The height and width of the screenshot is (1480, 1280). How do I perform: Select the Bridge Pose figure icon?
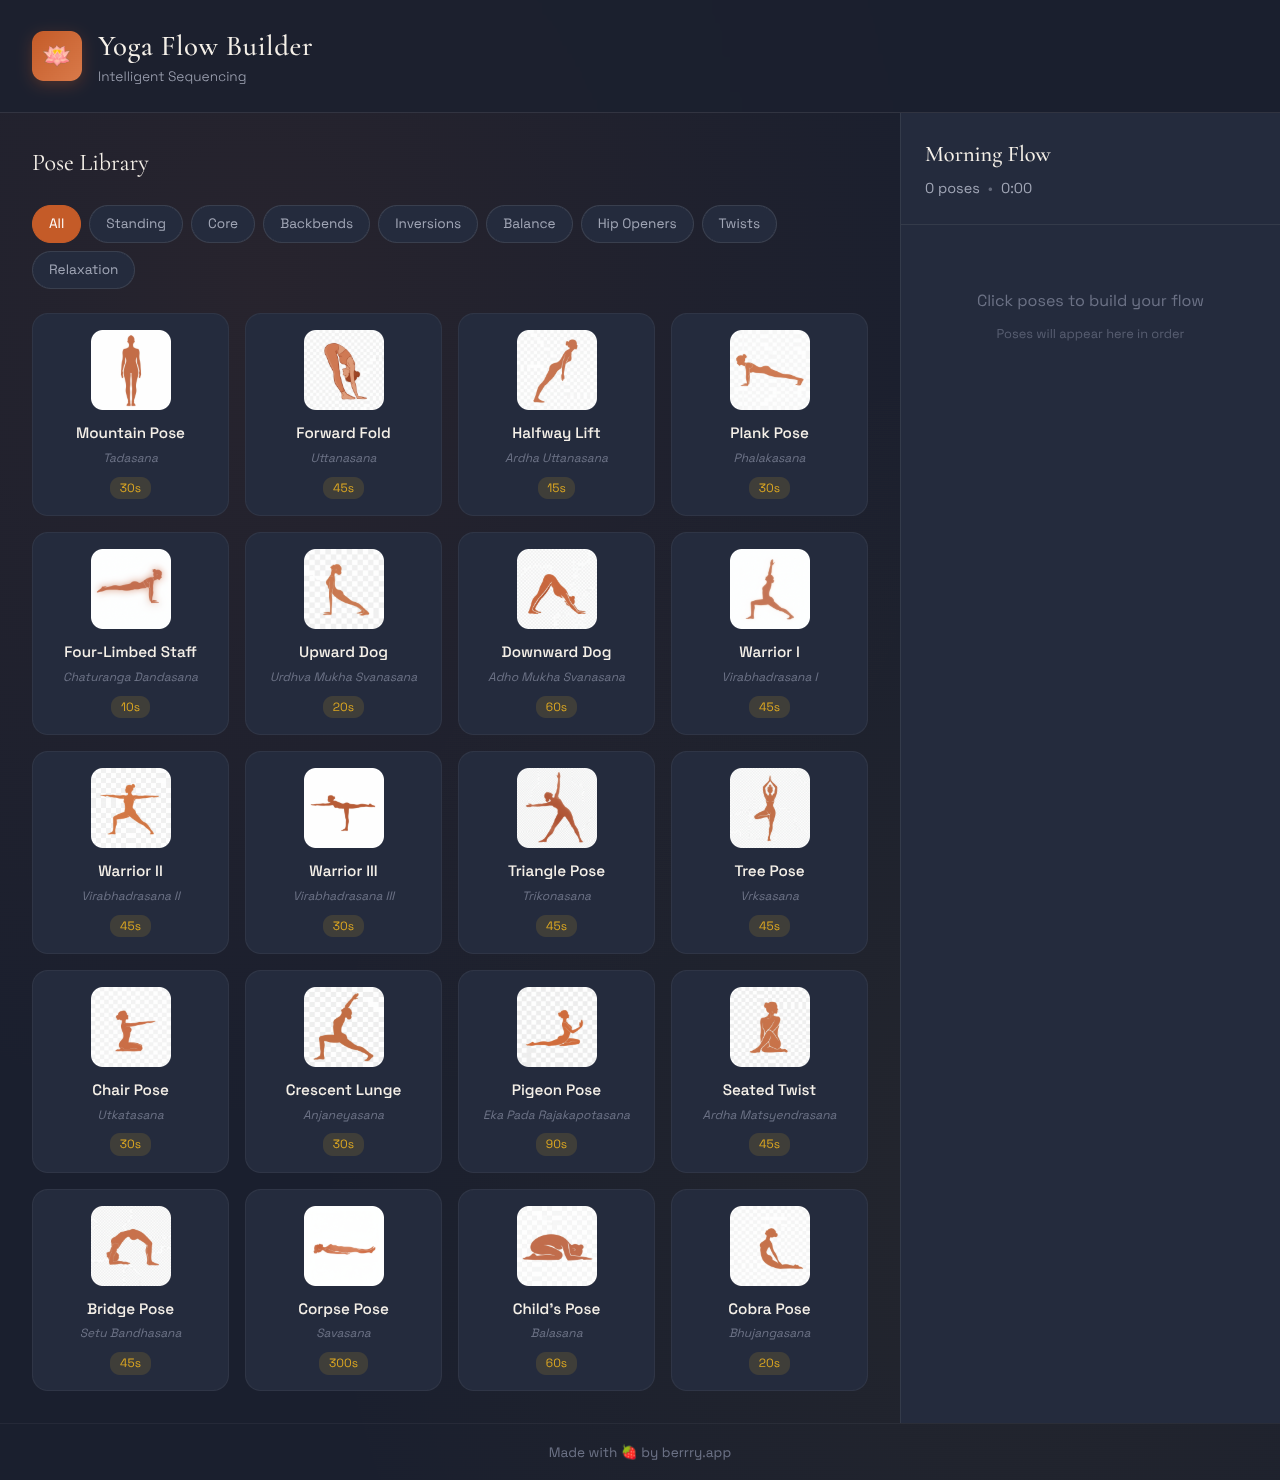coord(131,1246)
